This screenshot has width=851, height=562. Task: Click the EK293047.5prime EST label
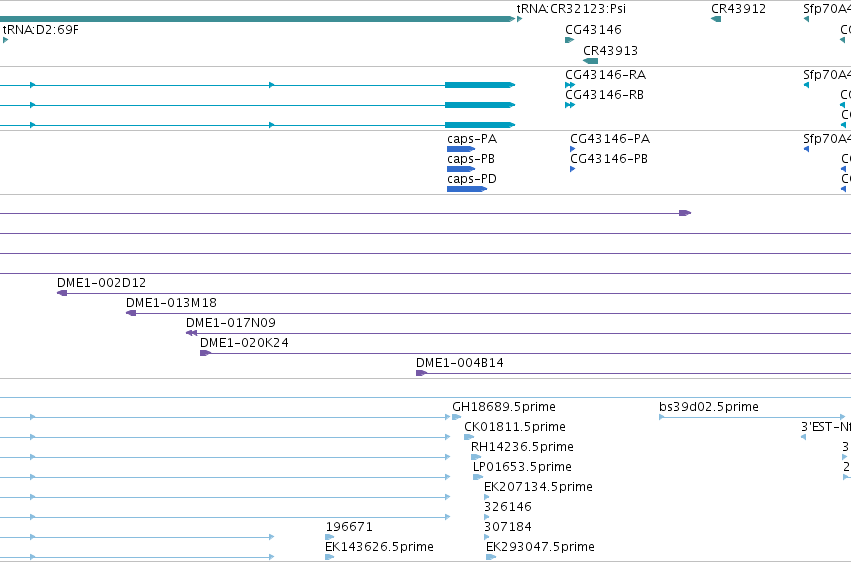click(540, 547)
